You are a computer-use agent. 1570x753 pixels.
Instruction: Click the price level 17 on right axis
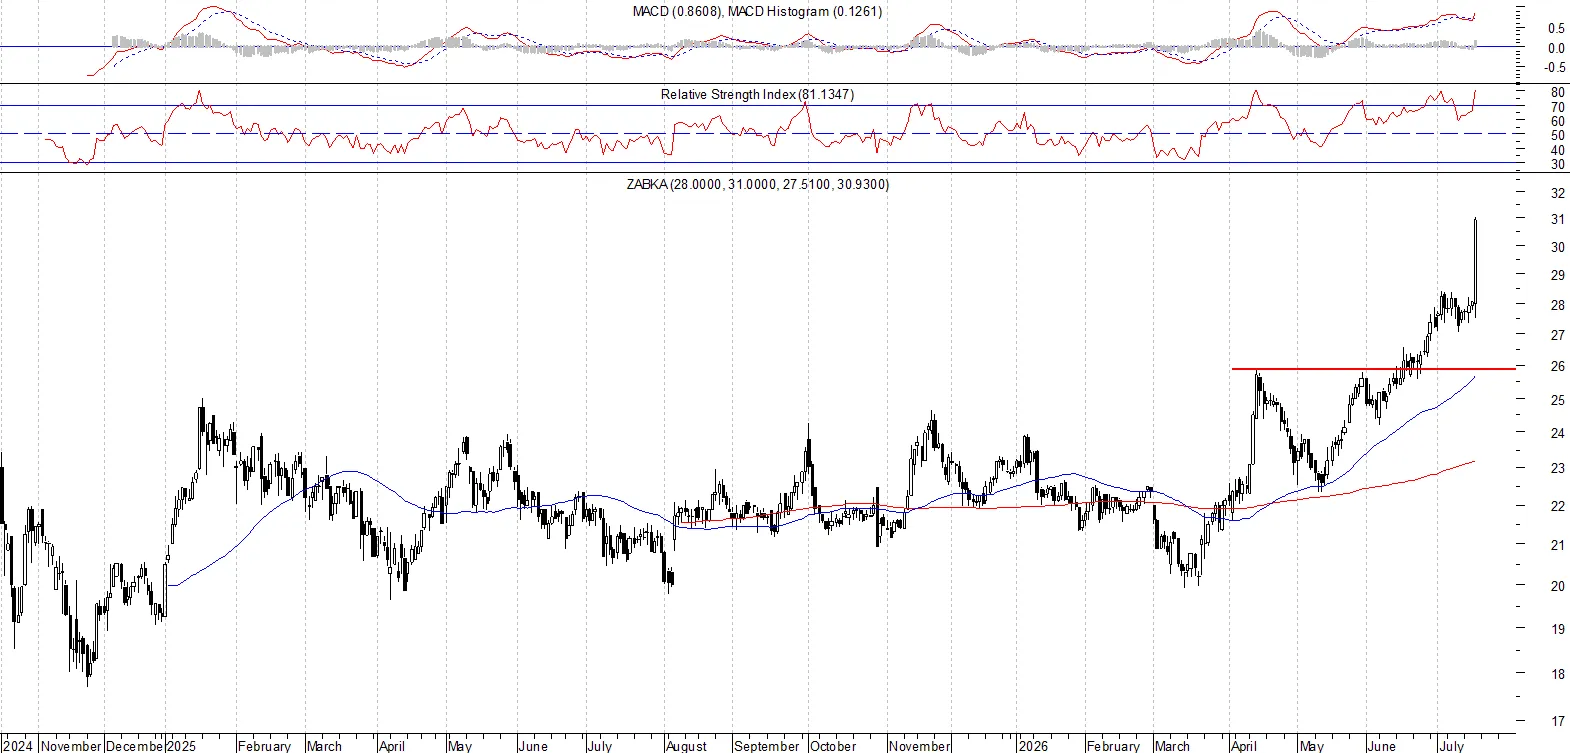(x=1557, y=721)
